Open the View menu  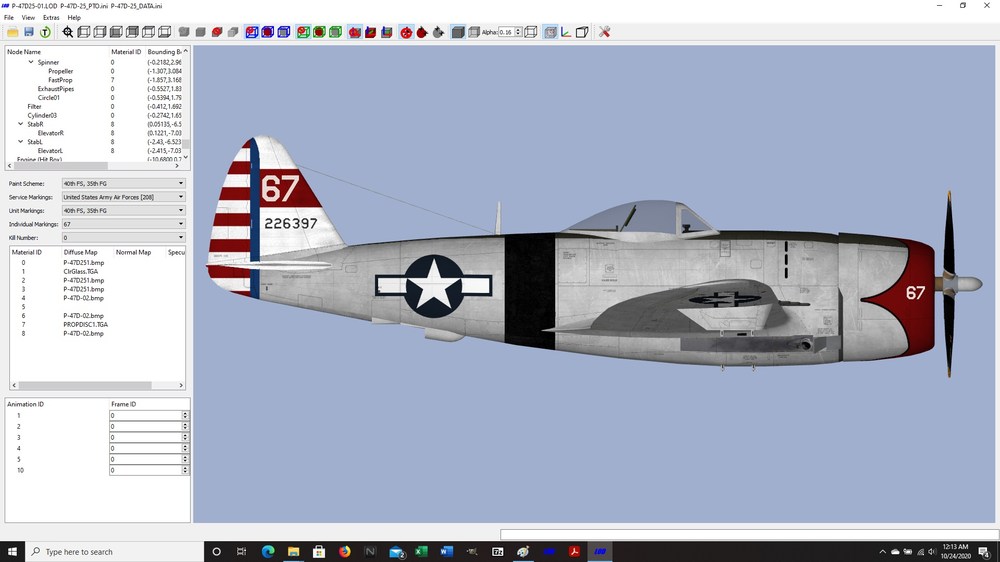pyautogui.click(x=28, y=18)
